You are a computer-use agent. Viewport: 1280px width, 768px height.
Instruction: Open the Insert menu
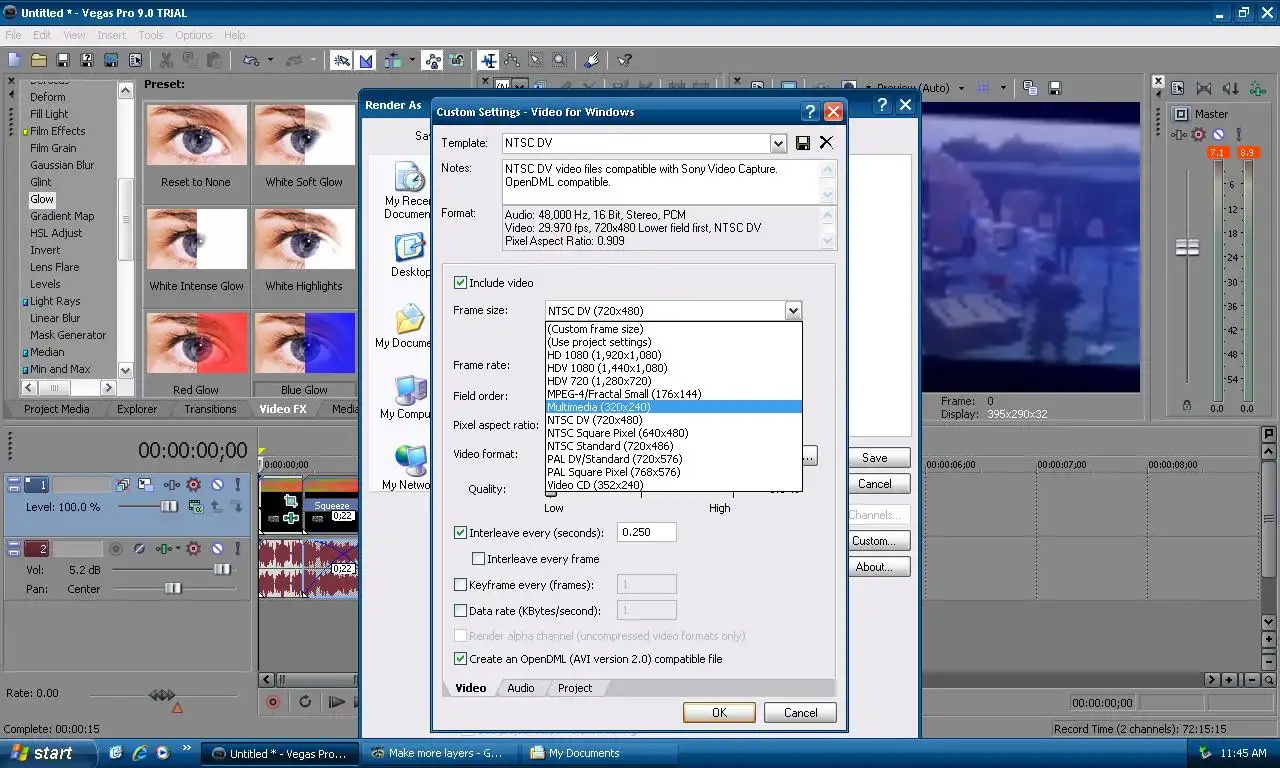pyautogui.click(x=111, y=35)
